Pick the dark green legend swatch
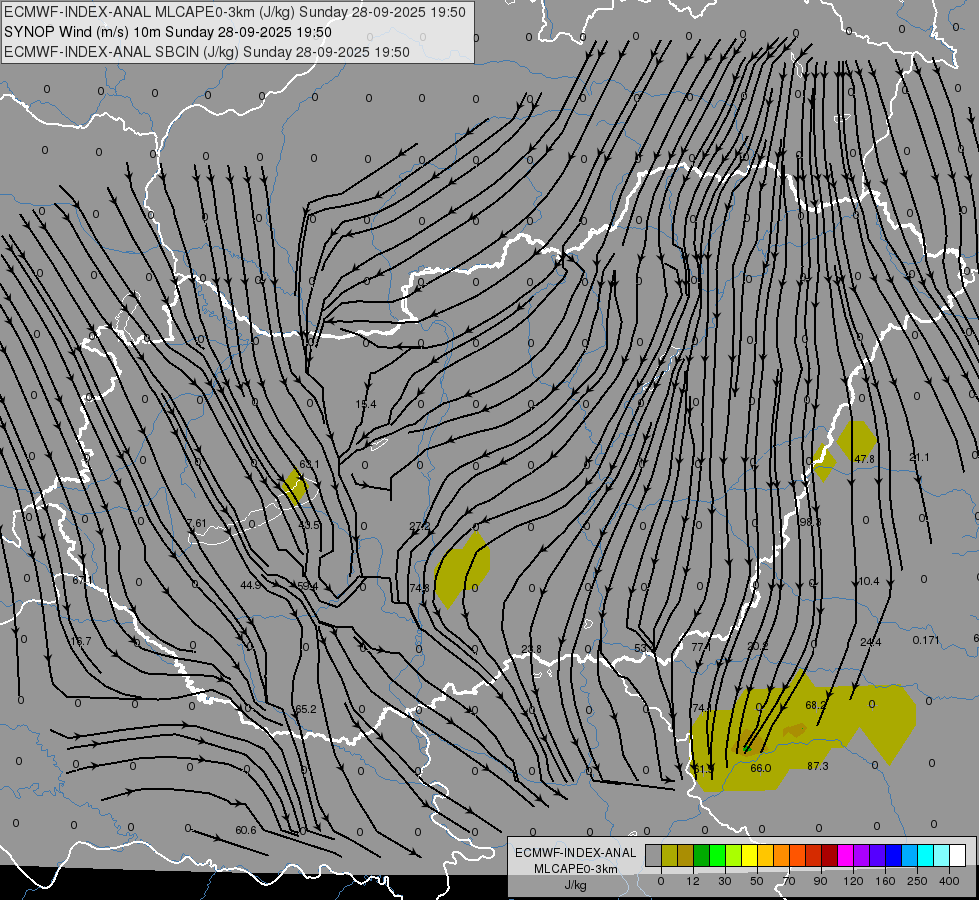979x900 pixels. (702, 855)
